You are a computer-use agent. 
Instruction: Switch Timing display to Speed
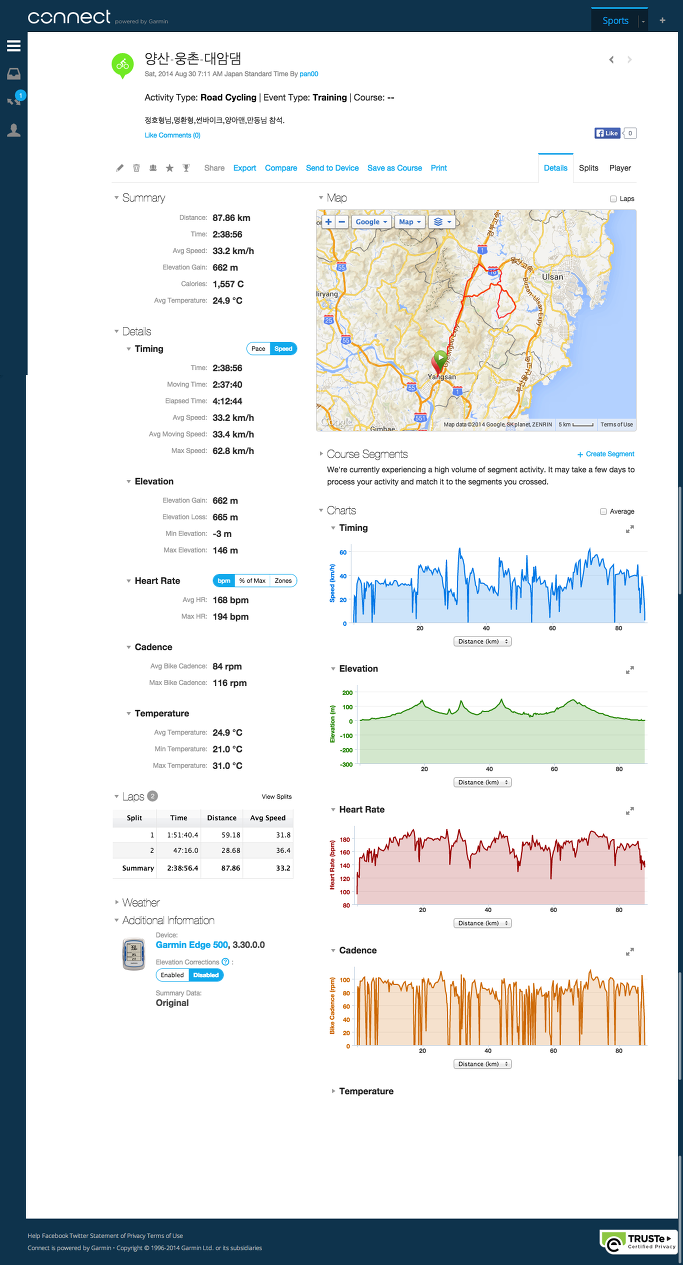(x=284, y=349)
